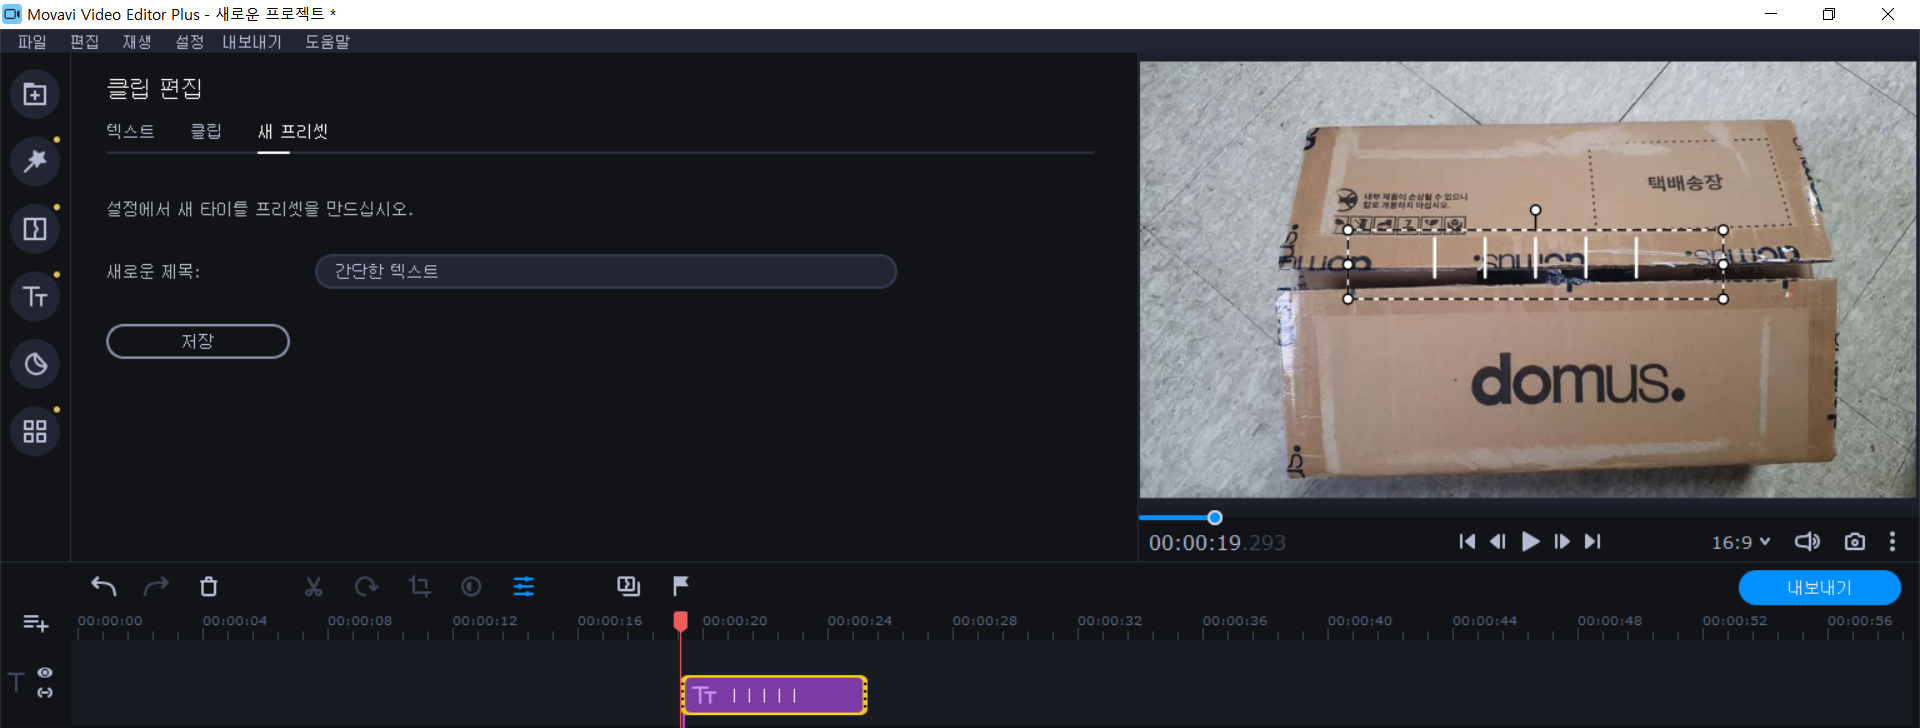Click the 00:00:08 mark on timeline ruler

[359, 620]
